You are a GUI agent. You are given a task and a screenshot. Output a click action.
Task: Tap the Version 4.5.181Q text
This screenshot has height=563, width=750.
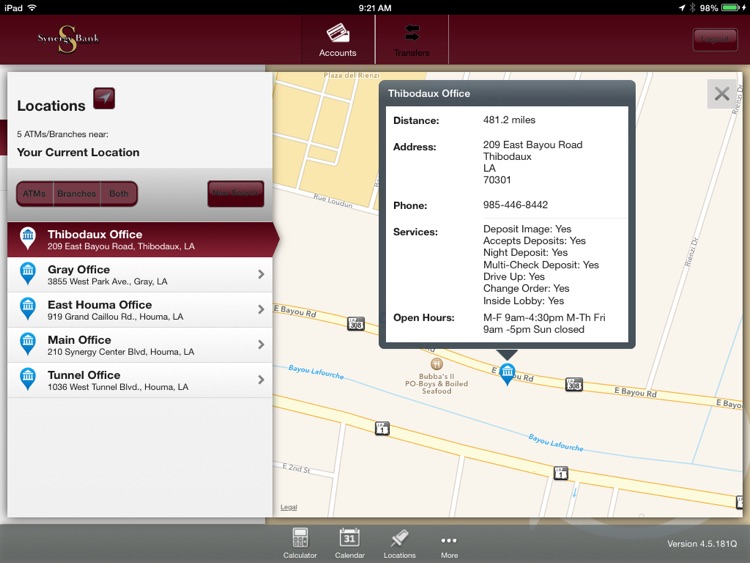click(x=702, y=544)
